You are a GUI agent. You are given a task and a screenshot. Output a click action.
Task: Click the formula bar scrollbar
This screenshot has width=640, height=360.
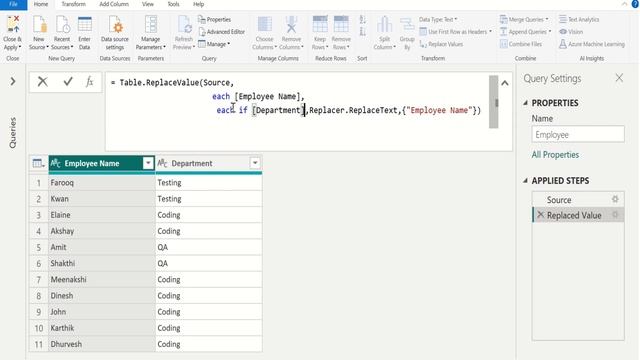point(493,102)
